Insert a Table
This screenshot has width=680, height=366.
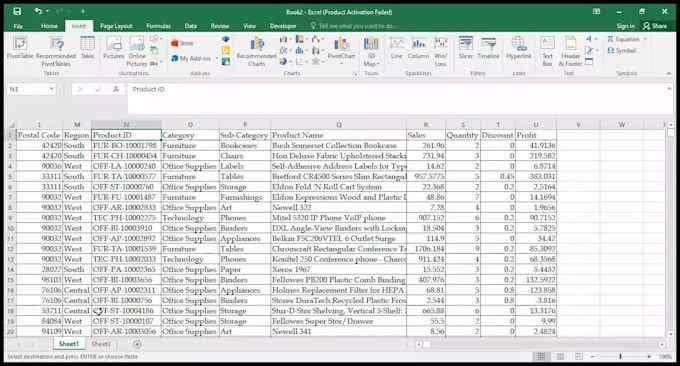(87, 48)
